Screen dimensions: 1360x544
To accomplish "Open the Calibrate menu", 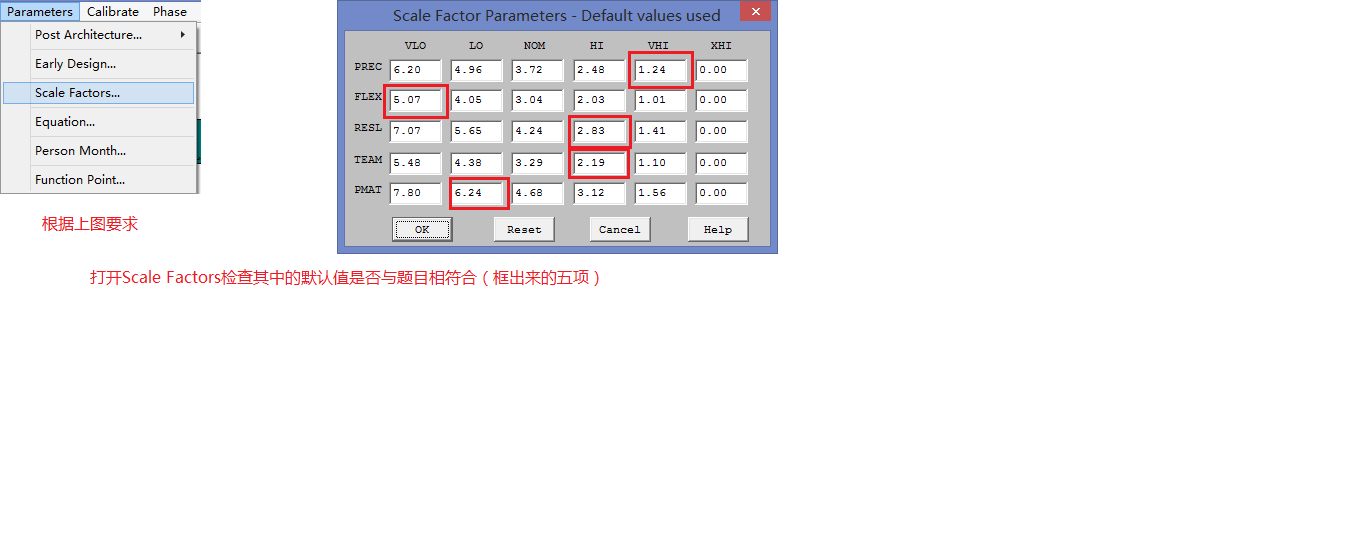I will click(x=113, y=11).
